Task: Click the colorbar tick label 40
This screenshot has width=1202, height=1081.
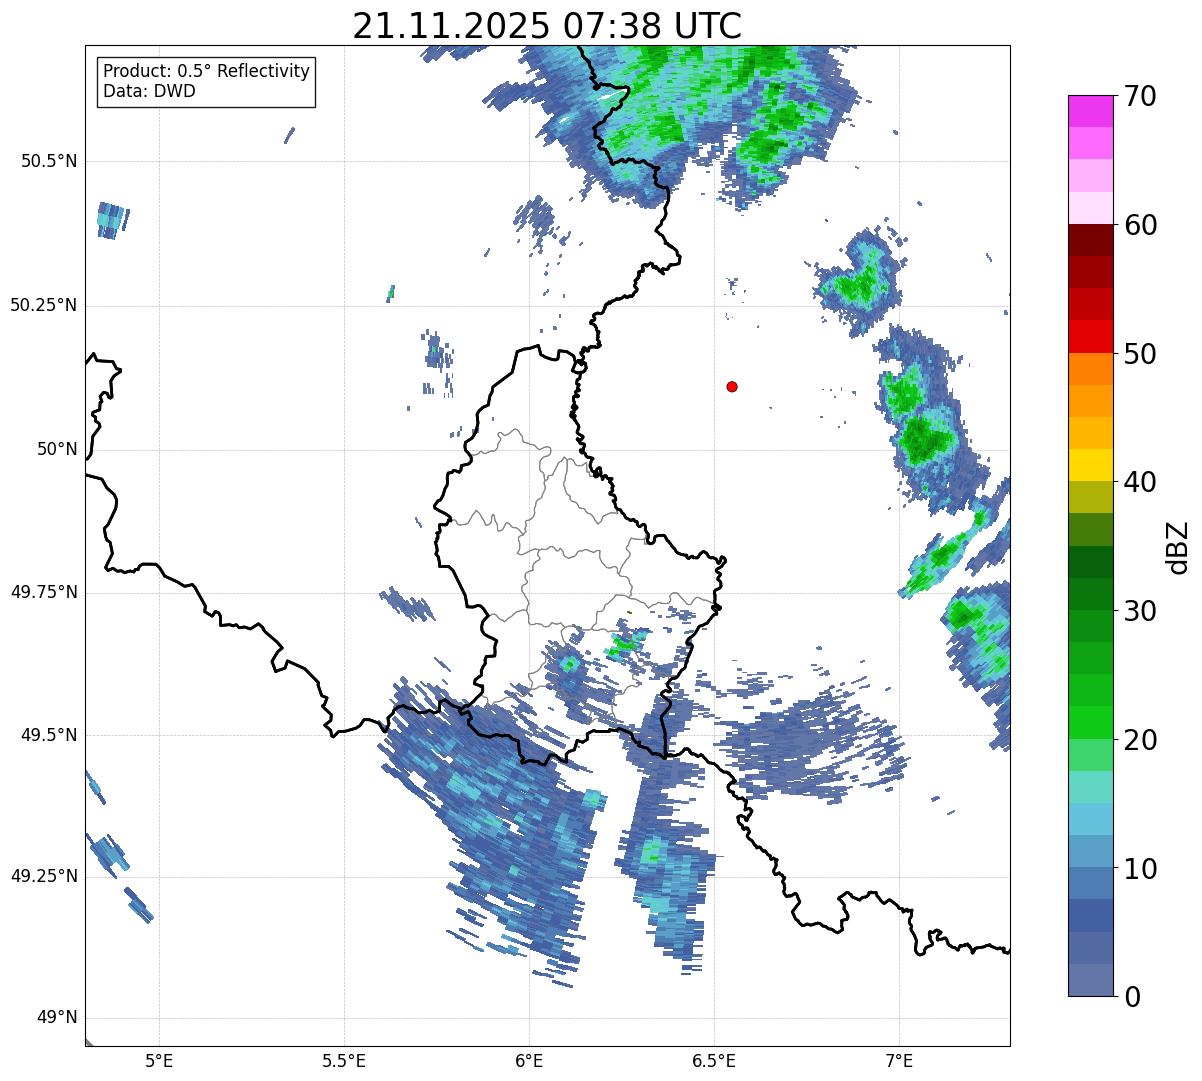Action: tap(1140, 482)
